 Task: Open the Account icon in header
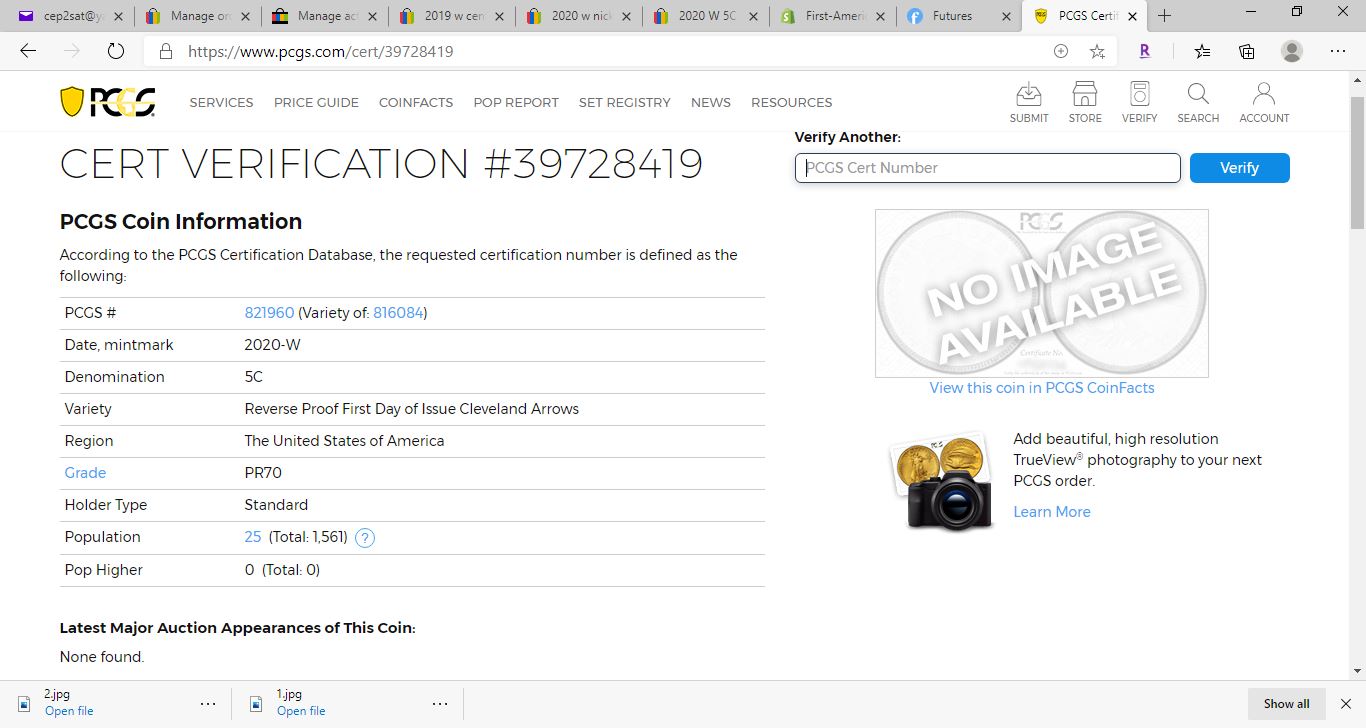point(1264,103)
